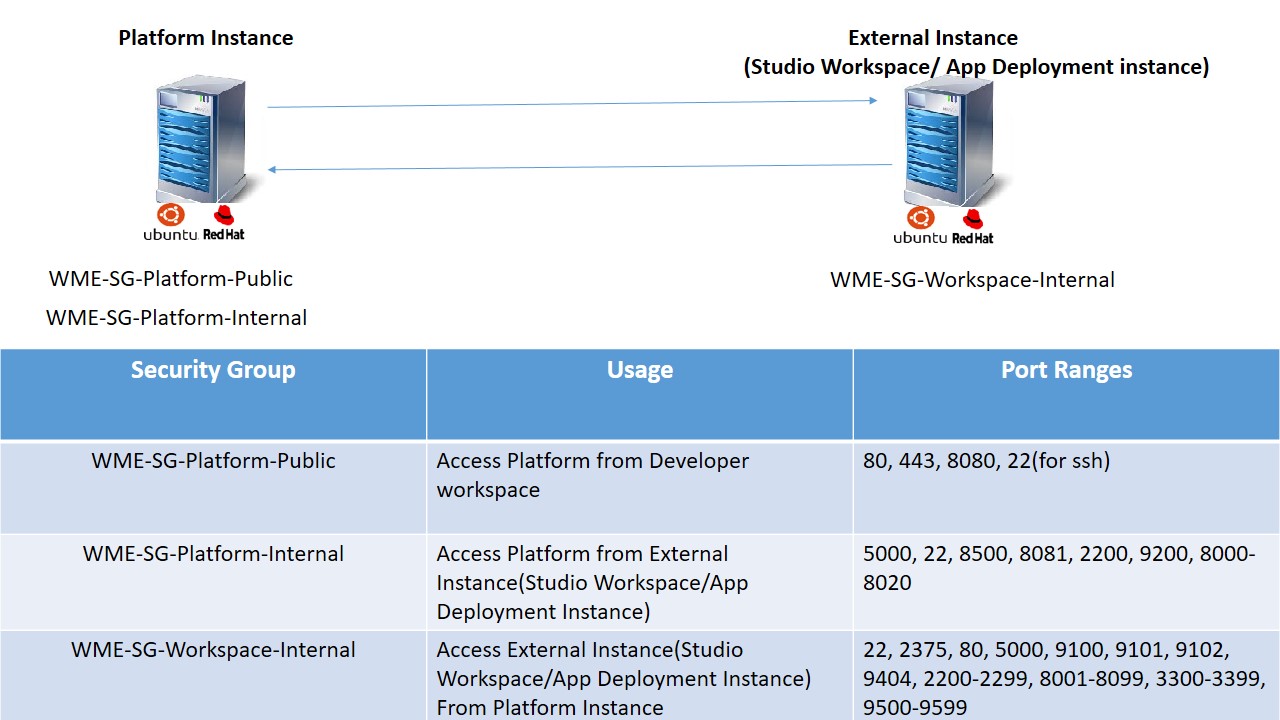Image resolution: width=1280 pixels, height=720 pixels.
Task: Select the External Instance title text
Action: pos(932,37)
